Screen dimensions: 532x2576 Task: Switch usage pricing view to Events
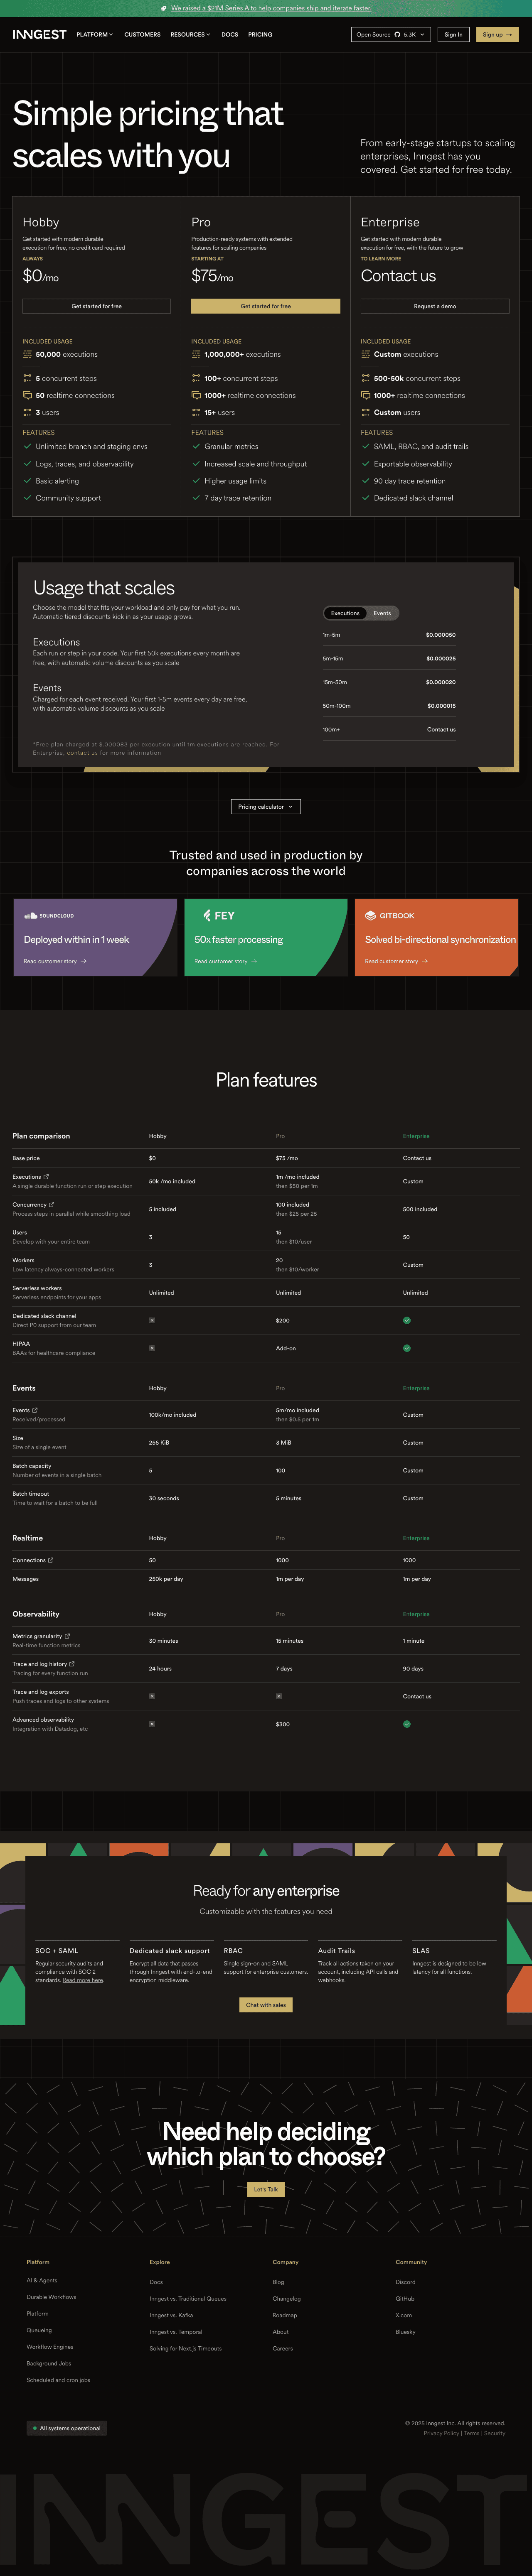click(x=382, y=613)
